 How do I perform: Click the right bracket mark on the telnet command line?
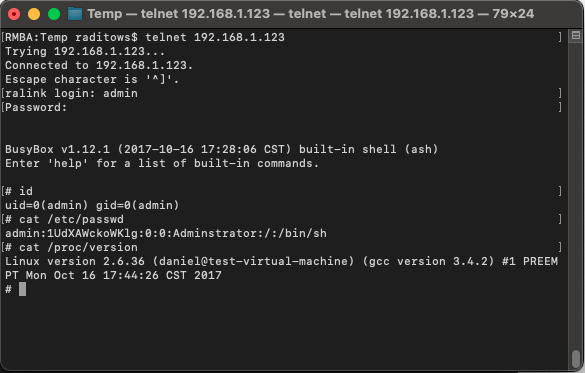pyautogui.click(x=560, y=37)
